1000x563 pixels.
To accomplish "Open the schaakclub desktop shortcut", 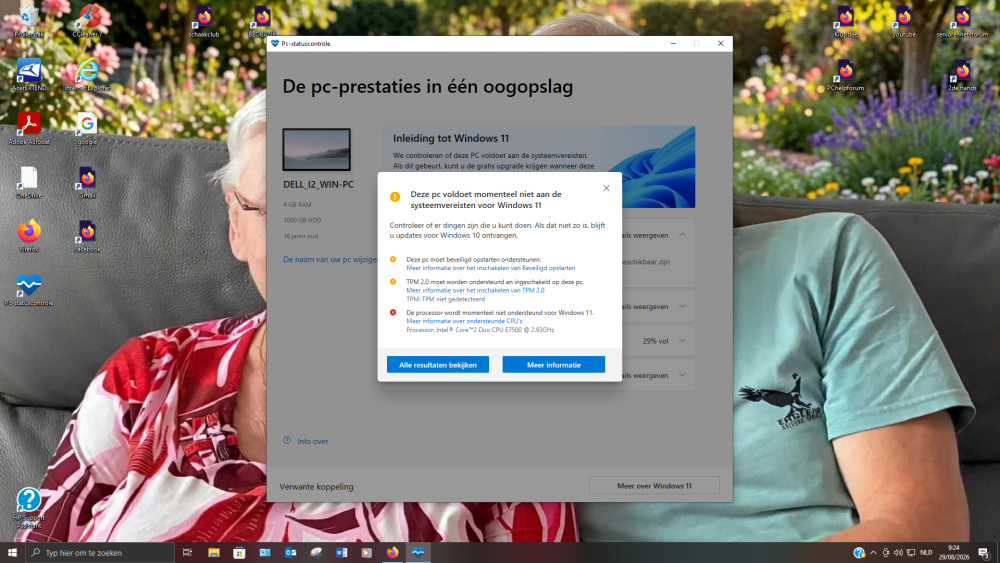I will [204, 21].
